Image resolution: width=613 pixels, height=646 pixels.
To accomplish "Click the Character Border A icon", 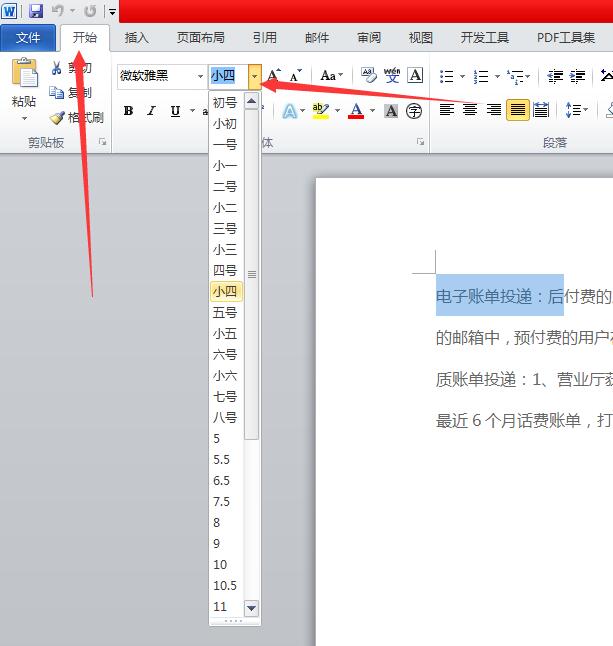I will (x=415, y=75).
